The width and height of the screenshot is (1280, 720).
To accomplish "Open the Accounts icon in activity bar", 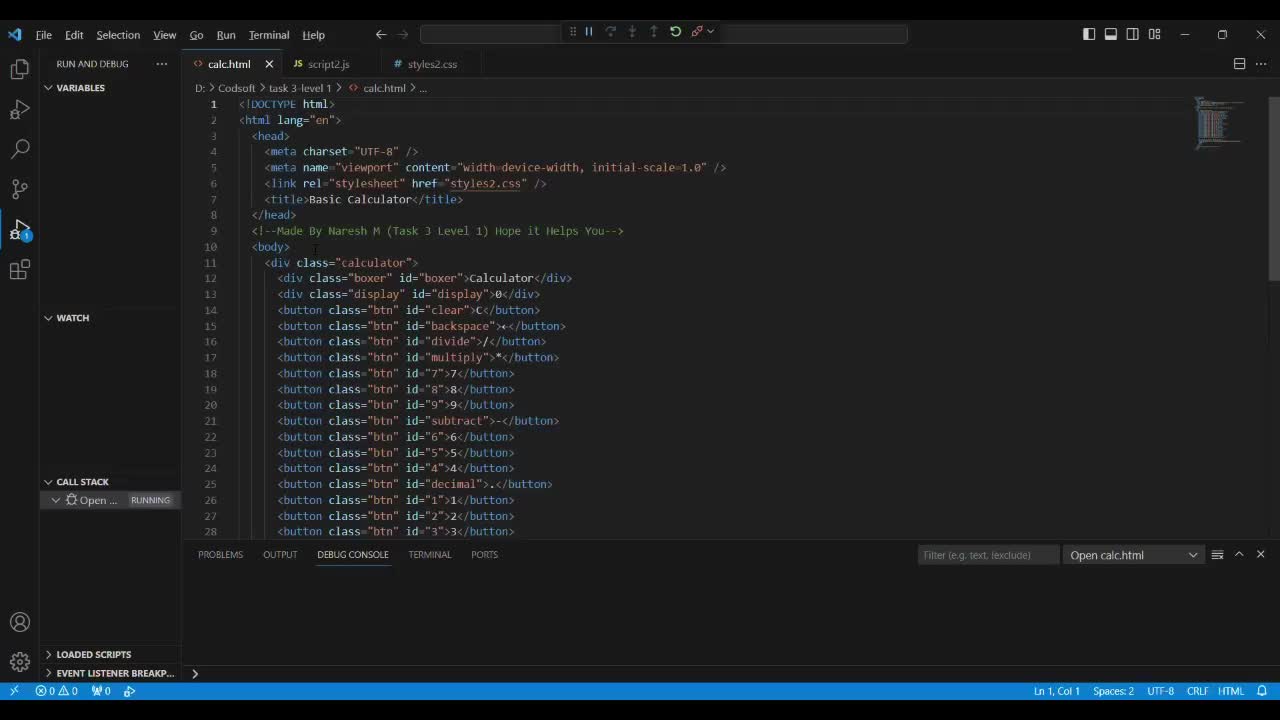I will pyautogui.click(x=19, y=623).
